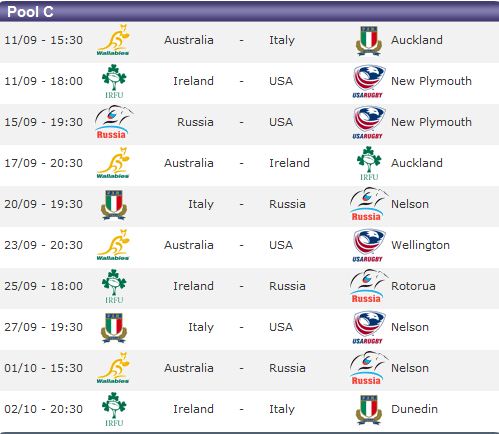Click USA Rugby logo in the 11/09 18:00 row
This screenshot has width=499, height=434.
368,81
